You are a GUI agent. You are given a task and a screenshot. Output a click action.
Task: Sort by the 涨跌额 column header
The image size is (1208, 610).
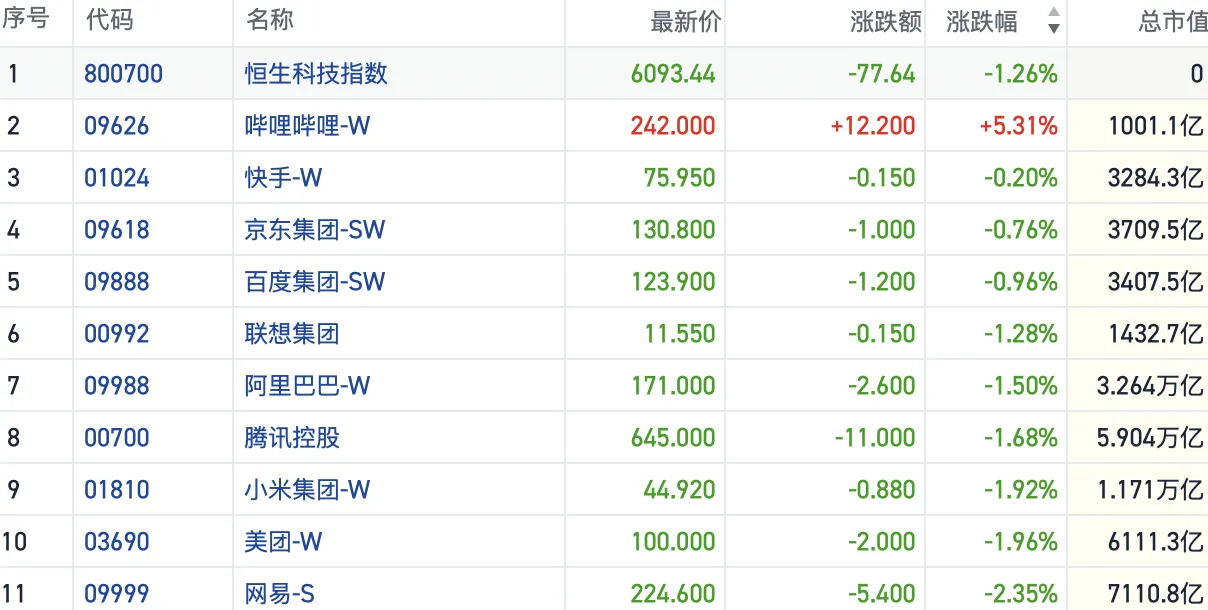click(884, 21)
